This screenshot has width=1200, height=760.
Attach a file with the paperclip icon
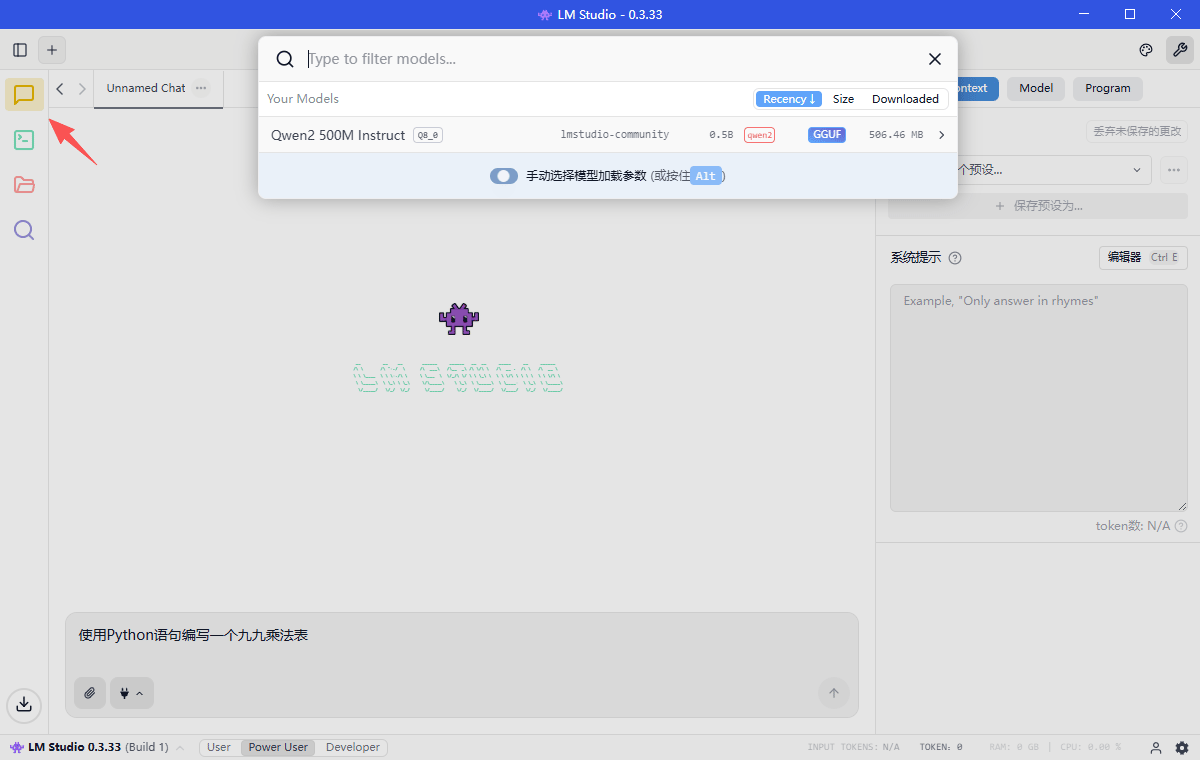click(89, 693)
